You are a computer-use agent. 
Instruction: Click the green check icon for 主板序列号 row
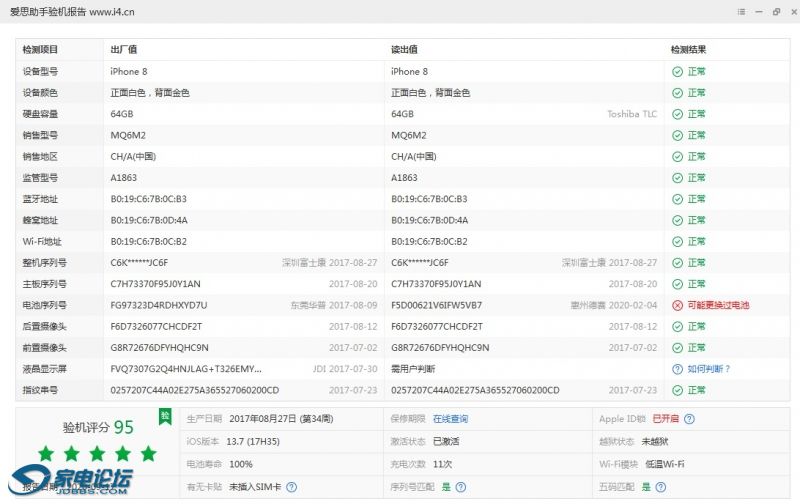click(x=677, y=284)
